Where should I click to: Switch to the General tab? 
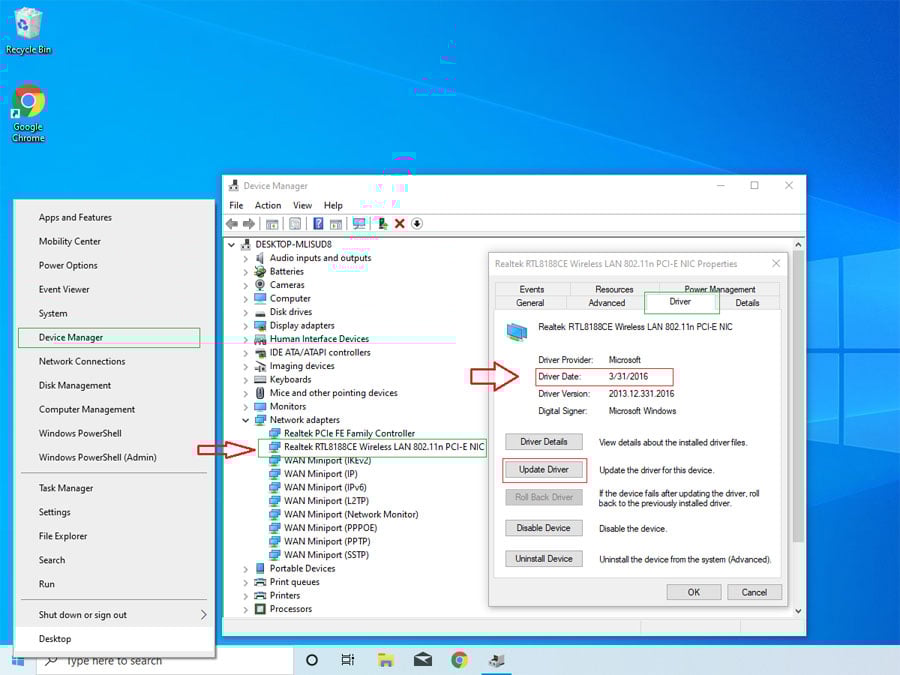pyautogui.click(x=530, y=303)
